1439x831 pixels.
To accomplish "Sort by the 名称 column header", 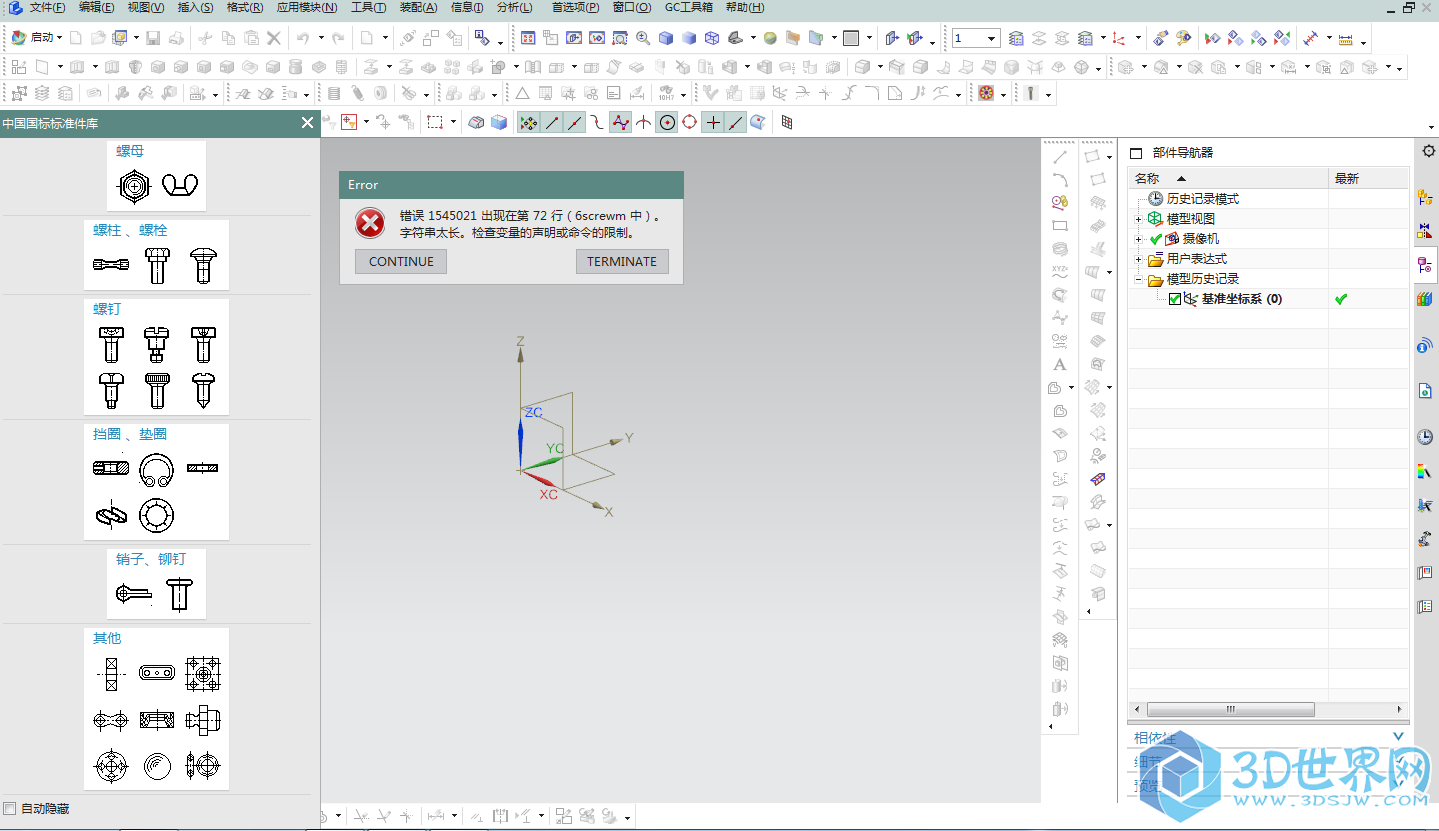I will [1228, 178].
